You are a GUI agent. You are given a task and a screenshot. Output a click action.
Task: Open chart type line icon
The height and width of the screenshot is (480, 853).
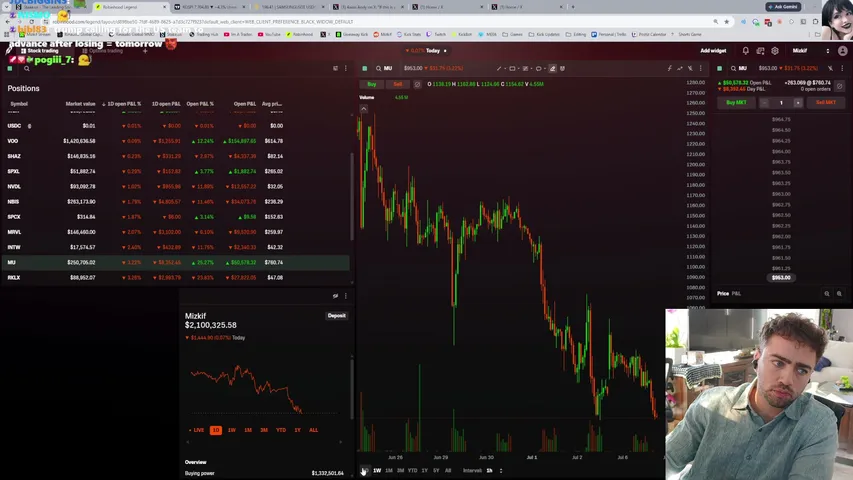pyautogui.click(x=679, y=69)
